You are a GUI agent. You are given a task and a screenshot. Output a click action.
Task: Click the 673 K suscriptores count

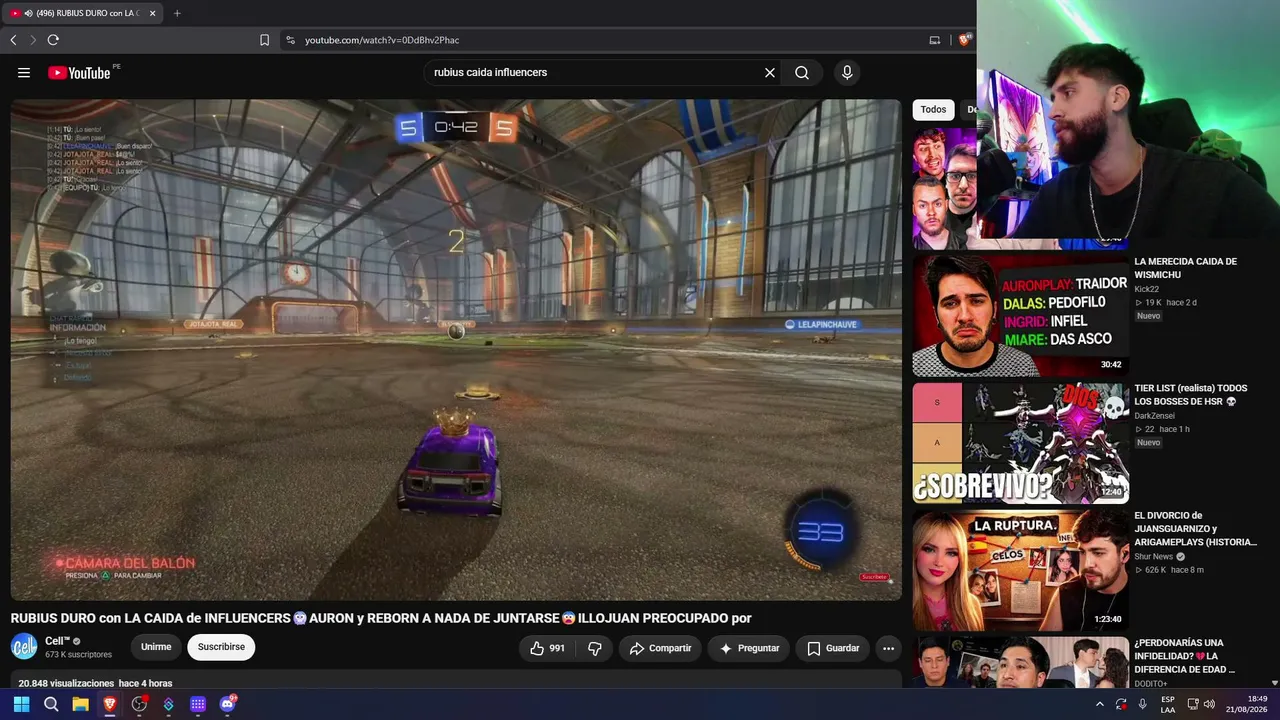[78, 655]
